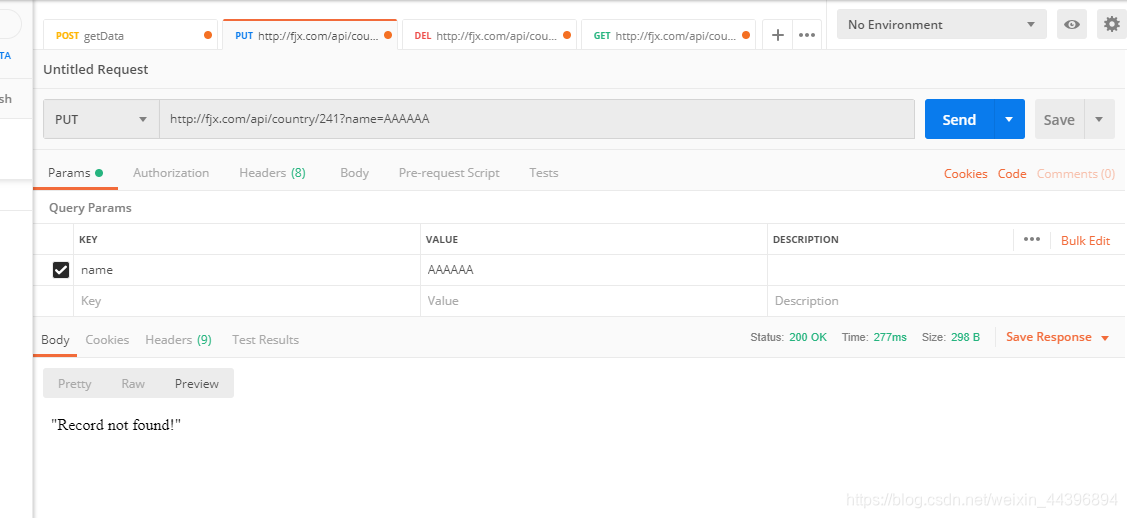The width and height of the screenshot is (1127, 518).
Task: Open the Cookies link near Code
Action: [x=965, y=173]
